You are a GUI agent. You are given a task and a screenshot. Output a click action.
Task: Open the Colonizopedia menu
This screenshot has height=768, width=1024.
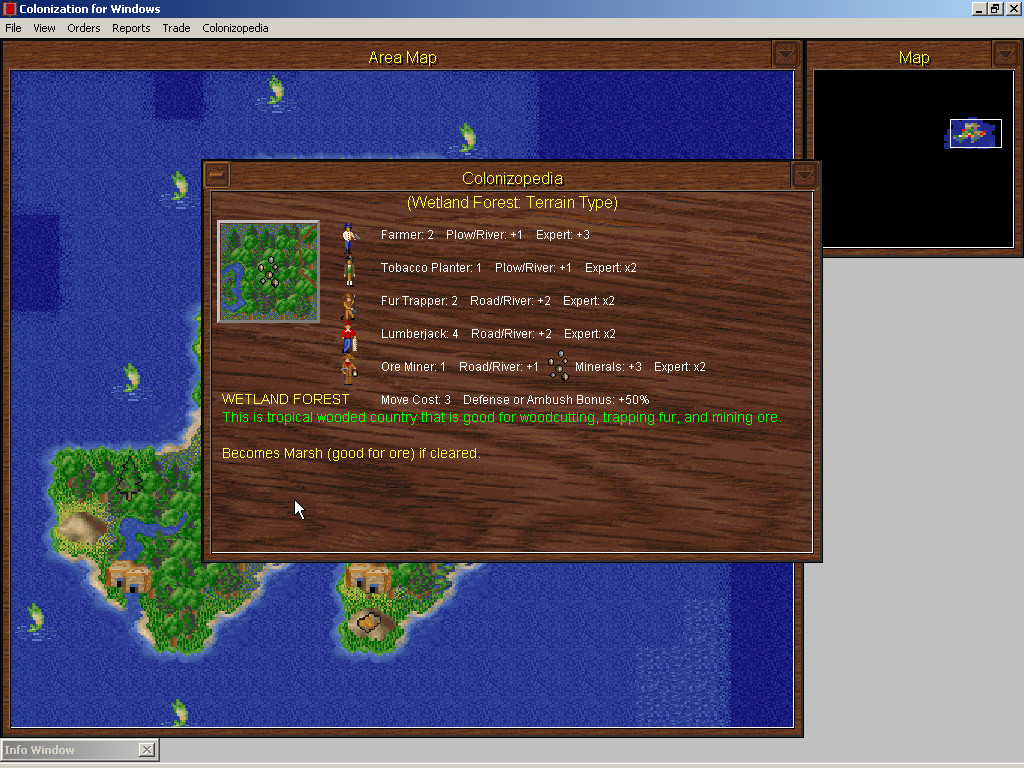[235, 28]
